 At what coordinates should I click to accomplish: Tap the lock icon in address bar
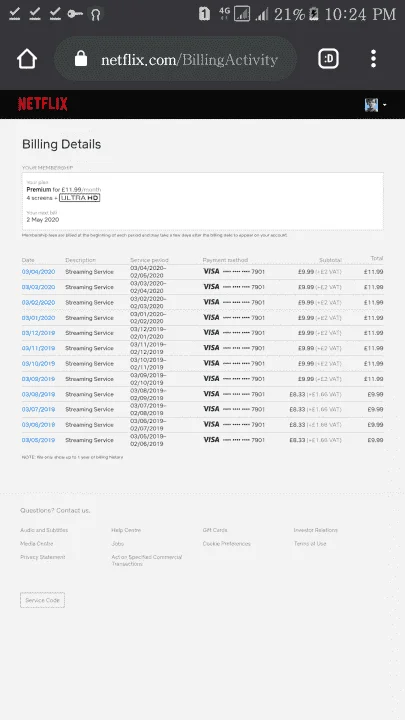(x=81, y=59)
